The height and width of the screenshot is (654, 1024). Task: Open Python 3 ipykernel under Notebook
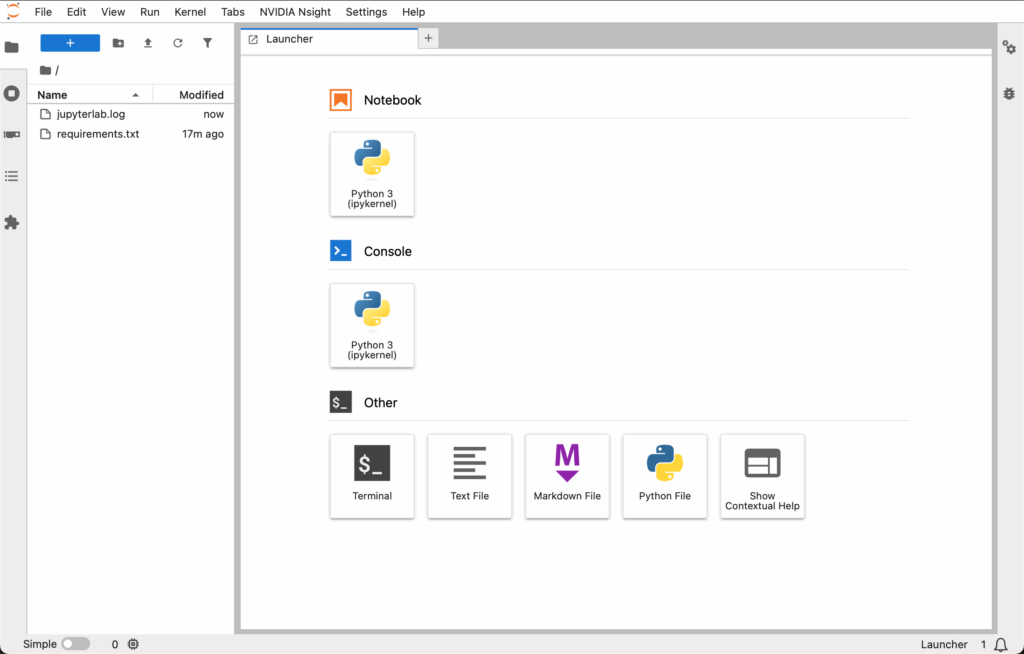pyautogui.click(x=372, y=174)
